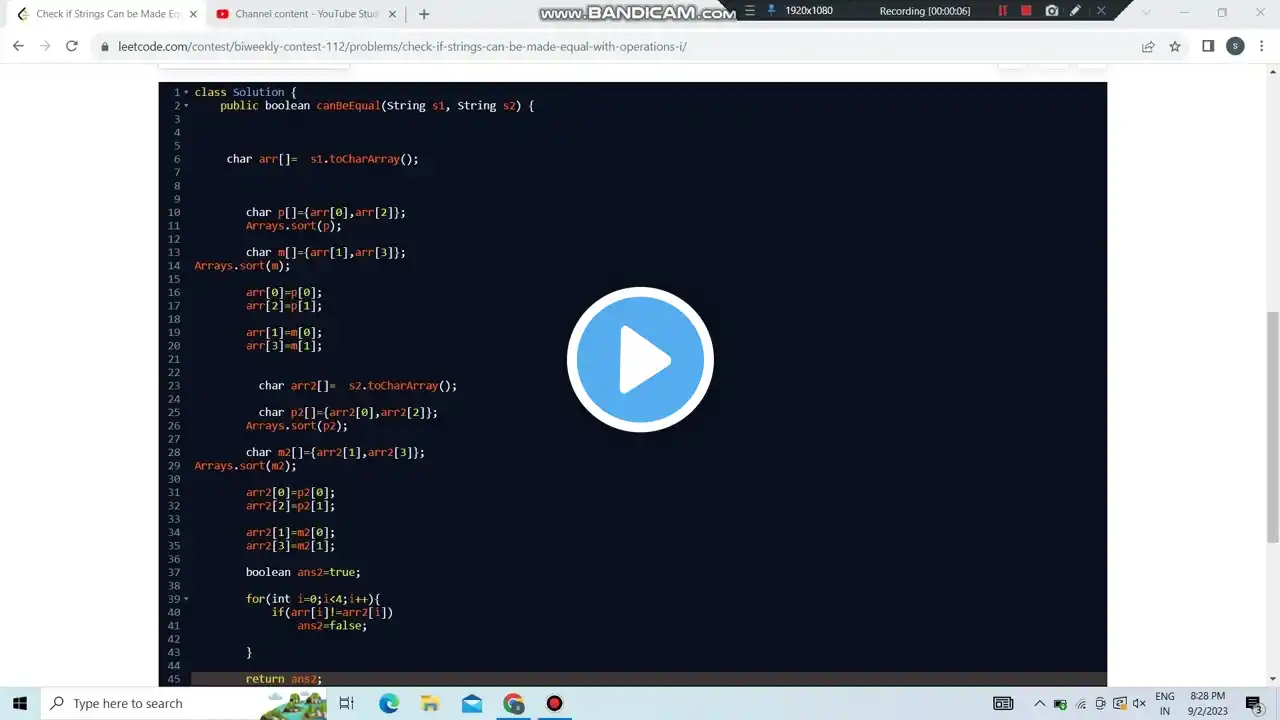The image size is (1280, 720).
Task: Collapse the for loop fold arrow at line 39
Action: coord(186,599)
